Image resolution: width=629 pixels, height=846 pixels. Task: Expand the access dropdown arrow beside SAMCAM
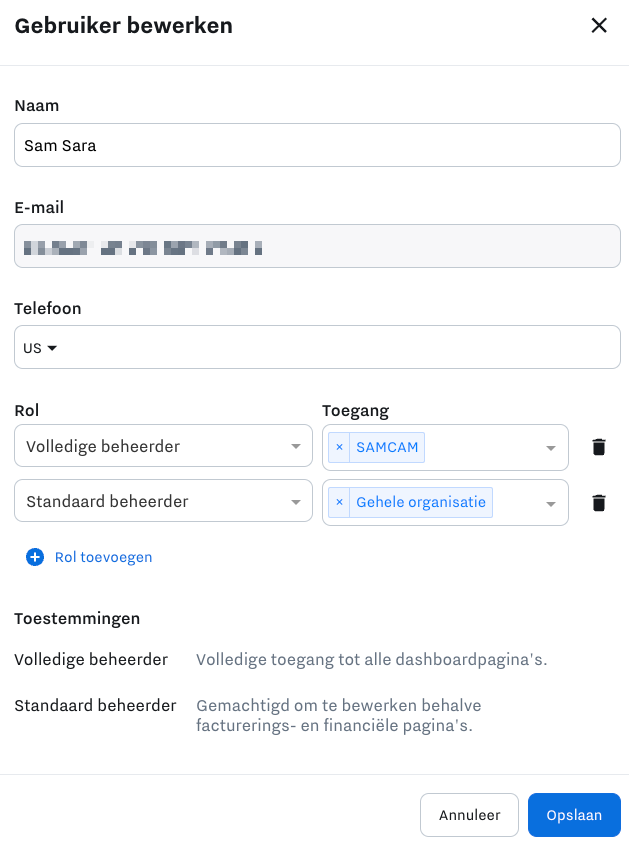pos(551,448)
